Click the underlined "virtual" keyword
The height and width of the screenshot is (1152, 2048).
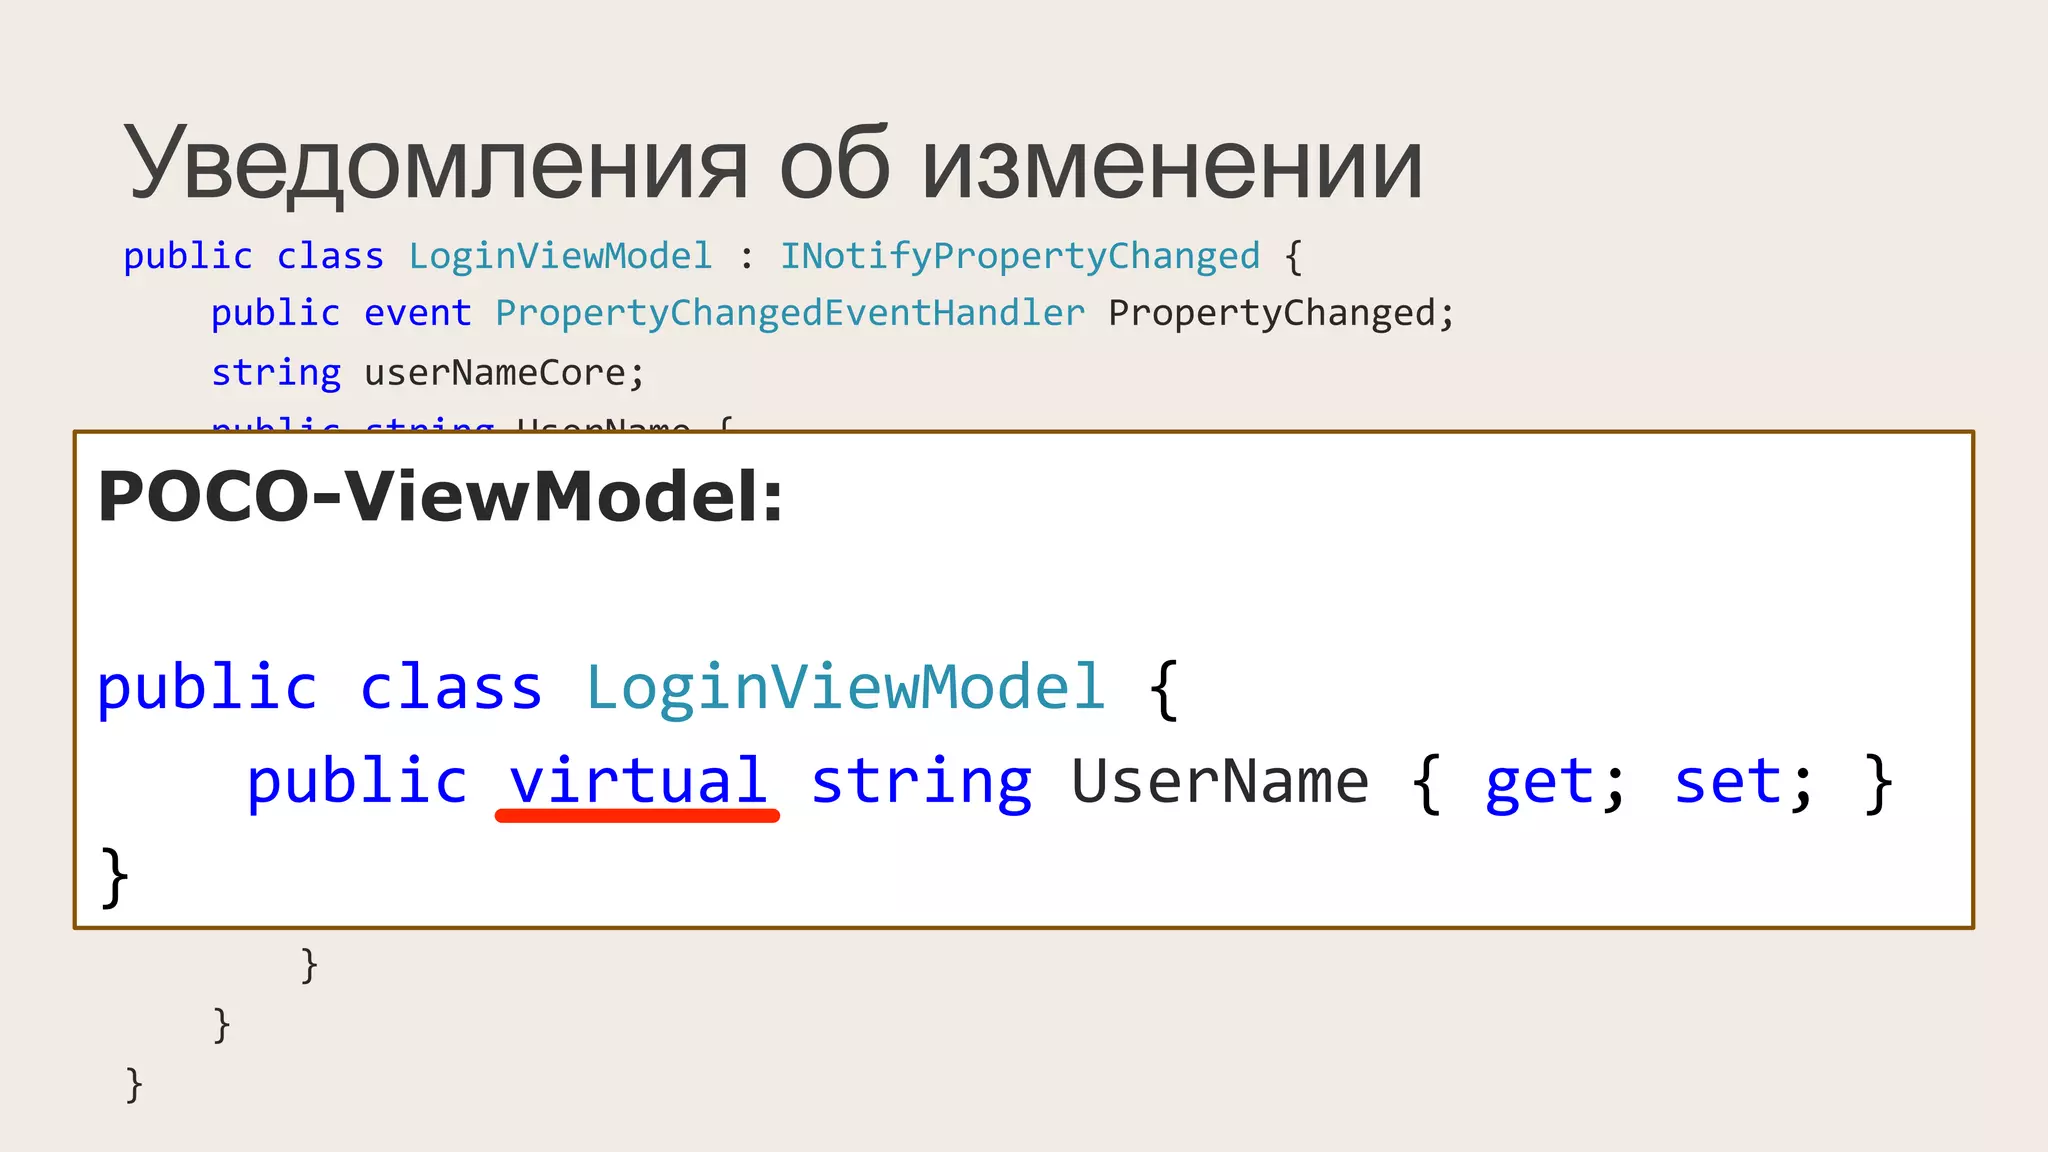(x=638, y=781)
